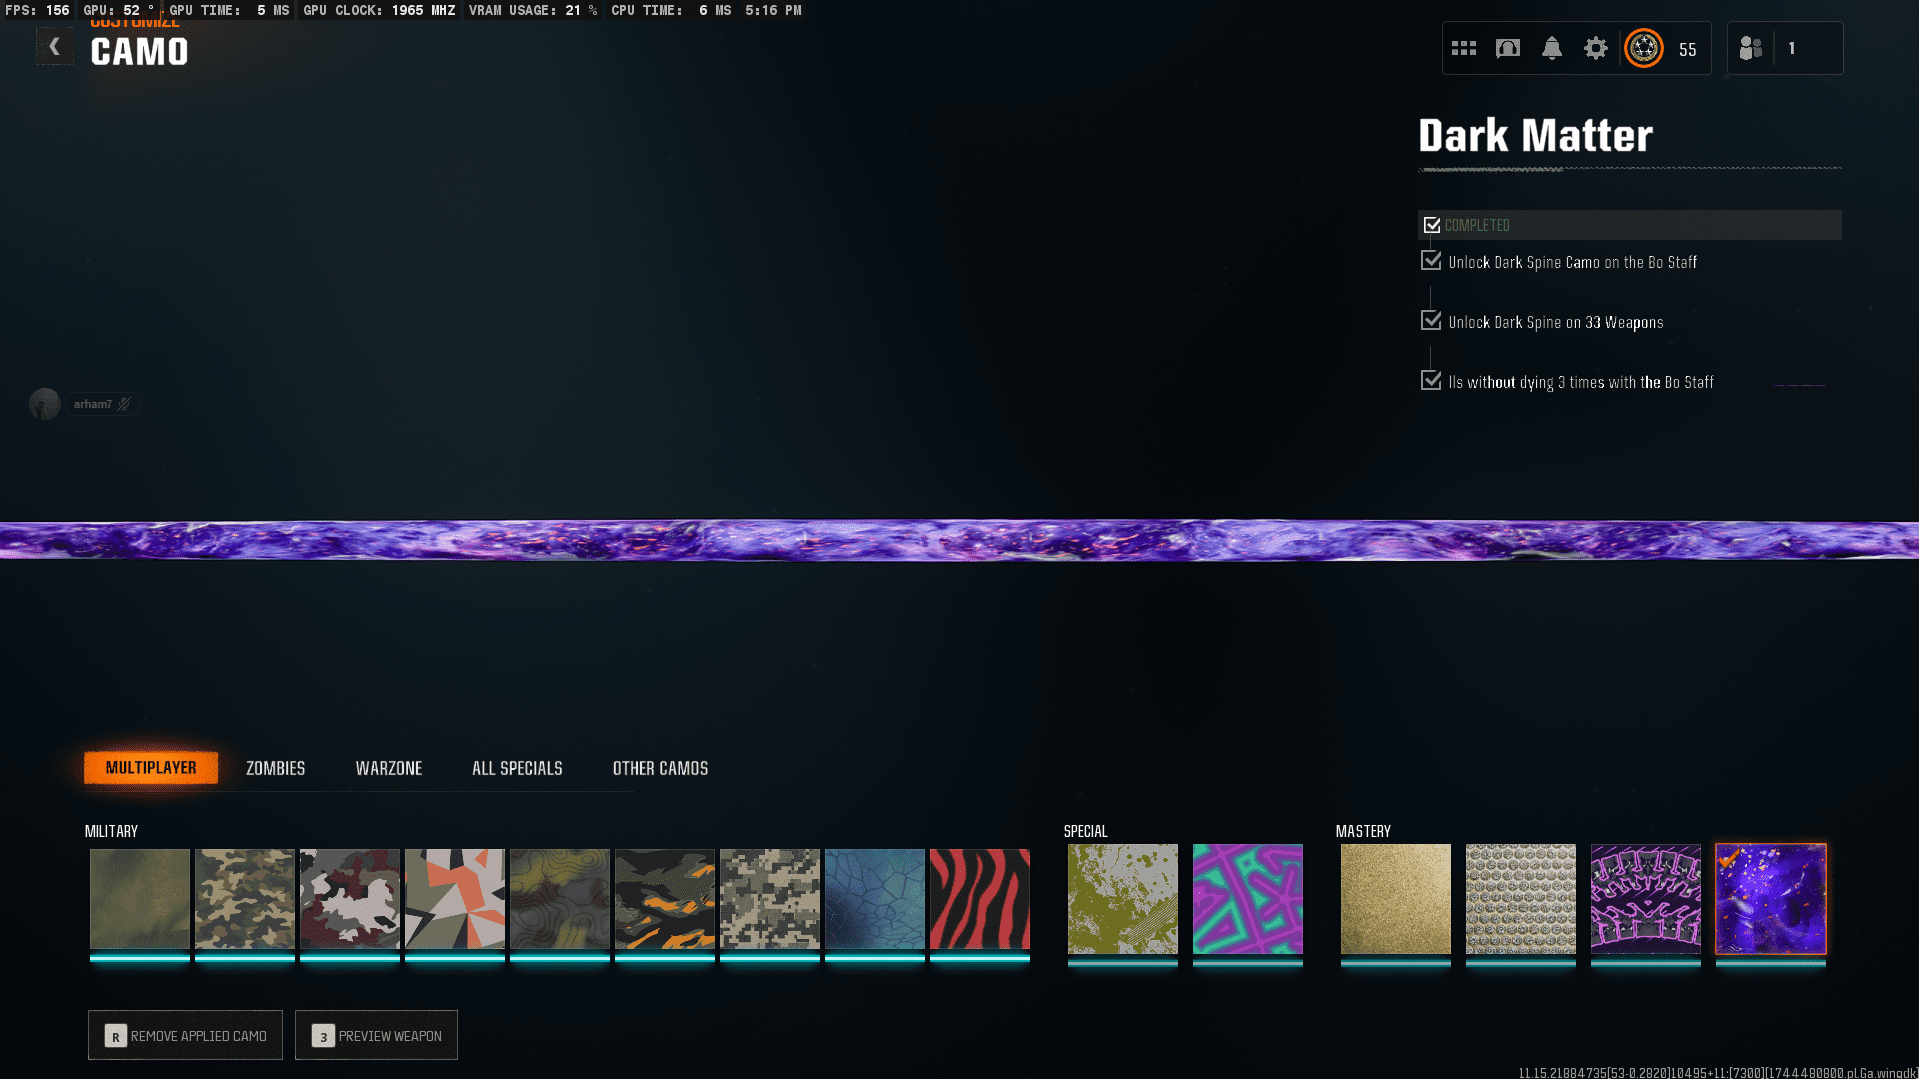The width and height of the screenshot is (1919, 1079).
Task: Open the All Specials tab
Action: 517,768
